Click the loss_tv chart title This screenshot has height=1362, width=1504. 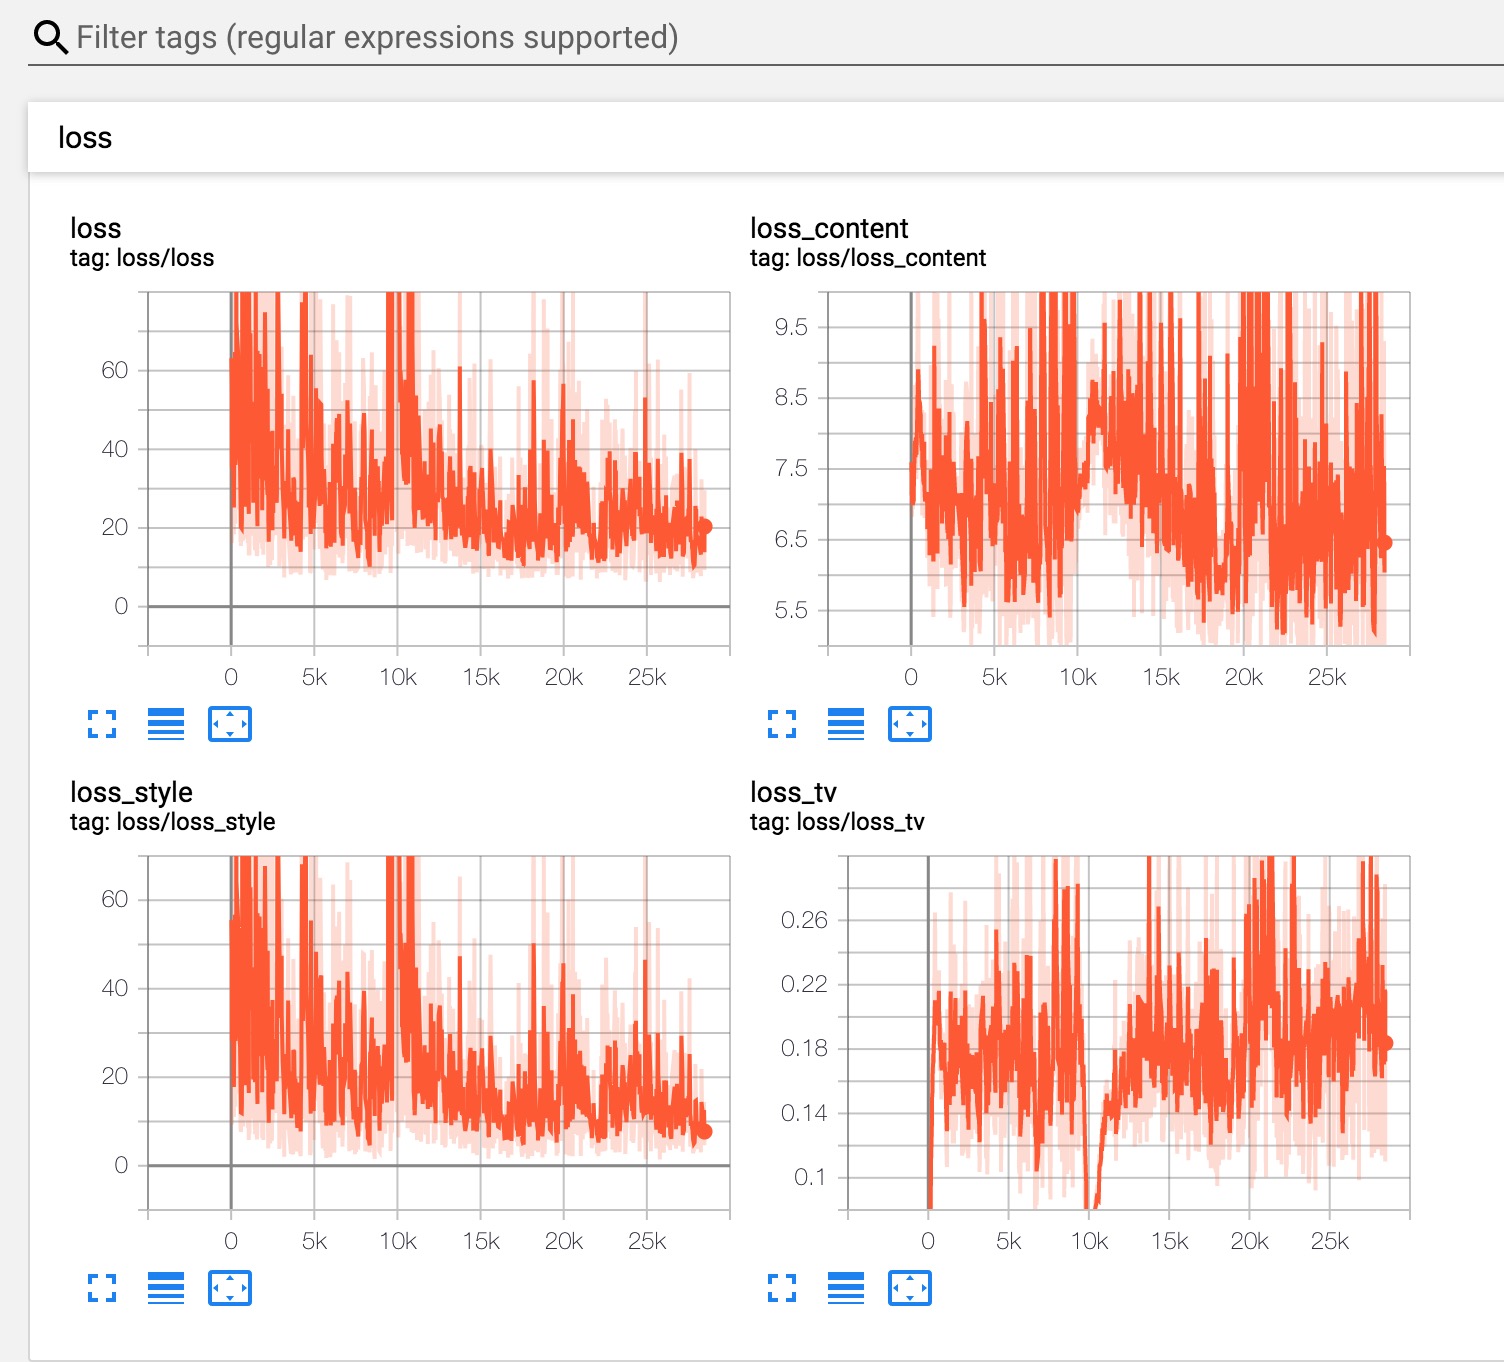[793, 792]
